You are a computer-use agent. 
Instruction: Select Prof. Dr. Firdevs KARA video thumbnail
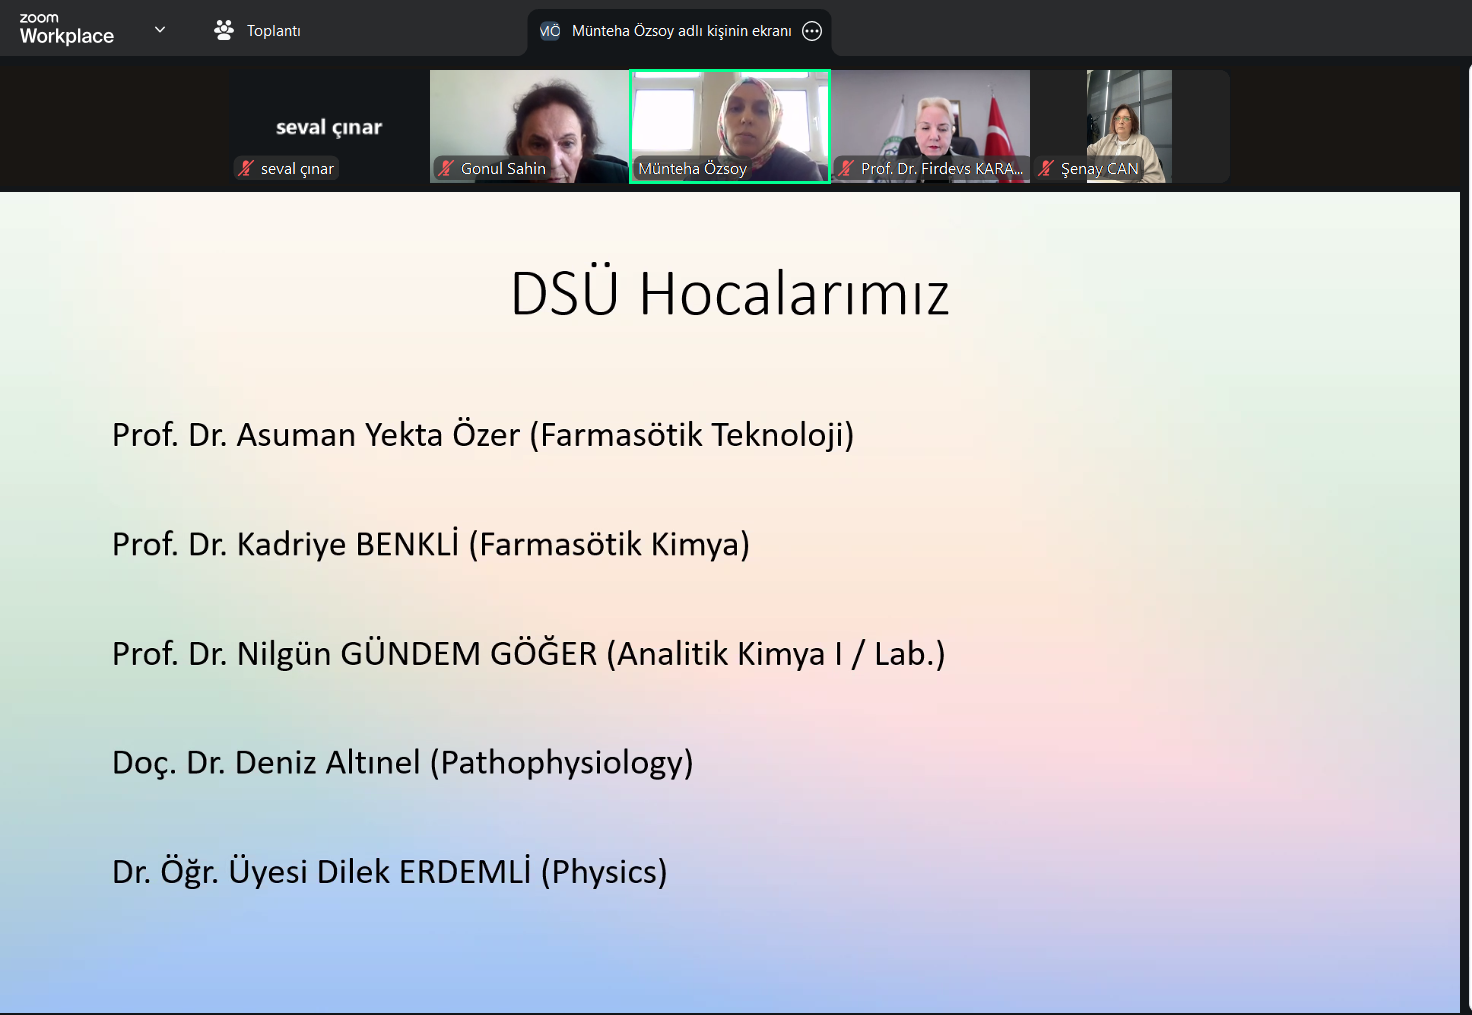pos(931,126)
